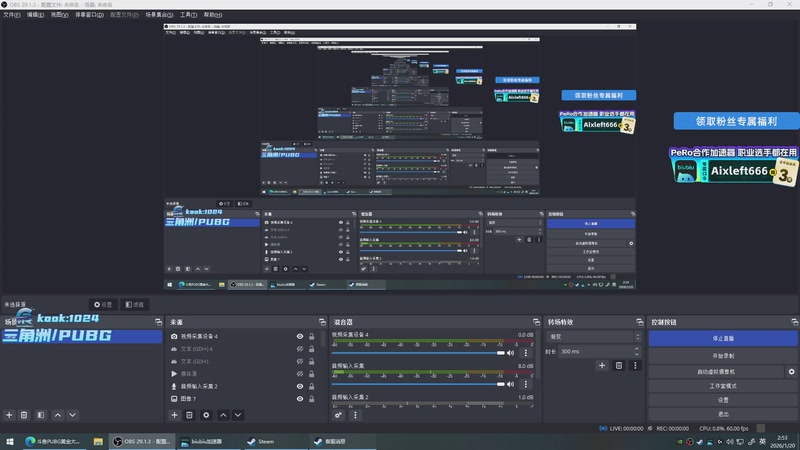Toggle lock on 视频采集设备 4 source

tap(312, 337)
